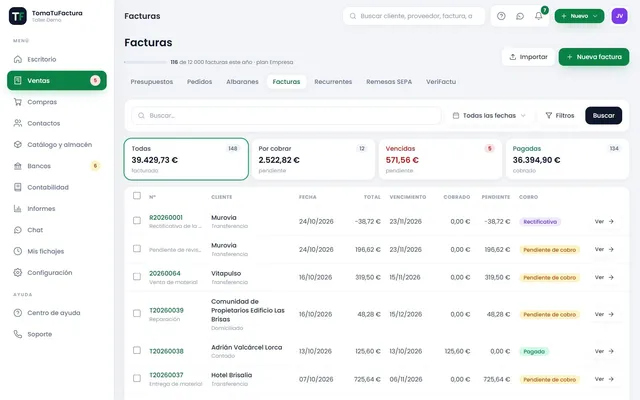Check the Pendiente de revisión row checkbox

point(137,249)
